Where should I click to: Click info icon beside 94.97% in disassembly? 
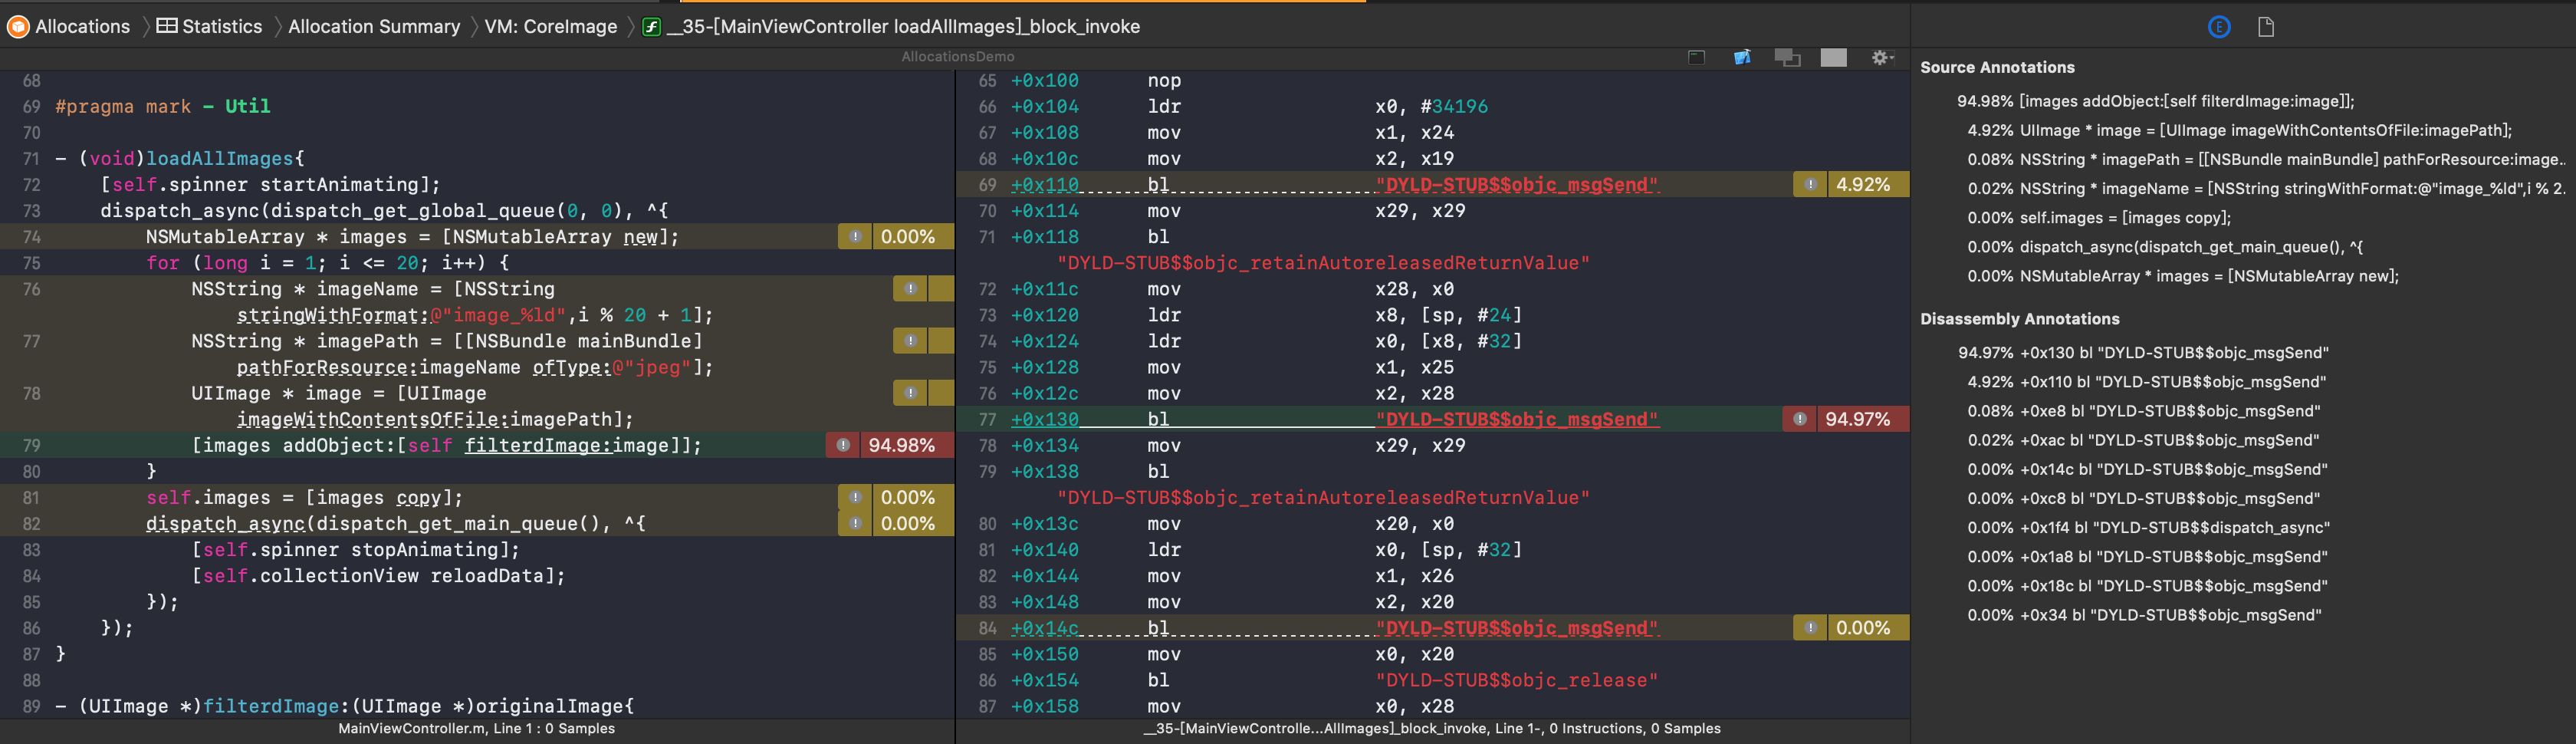coord(1799,419)
